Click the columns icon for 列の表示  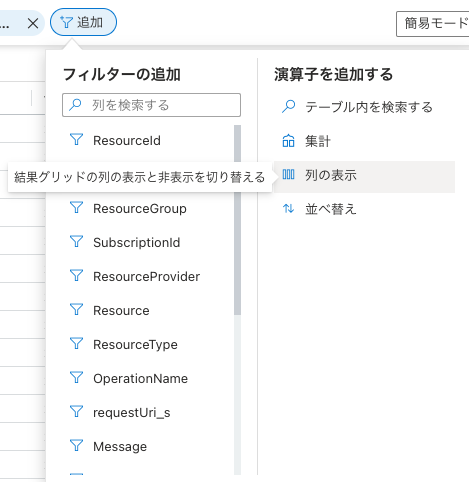[288, 174]
